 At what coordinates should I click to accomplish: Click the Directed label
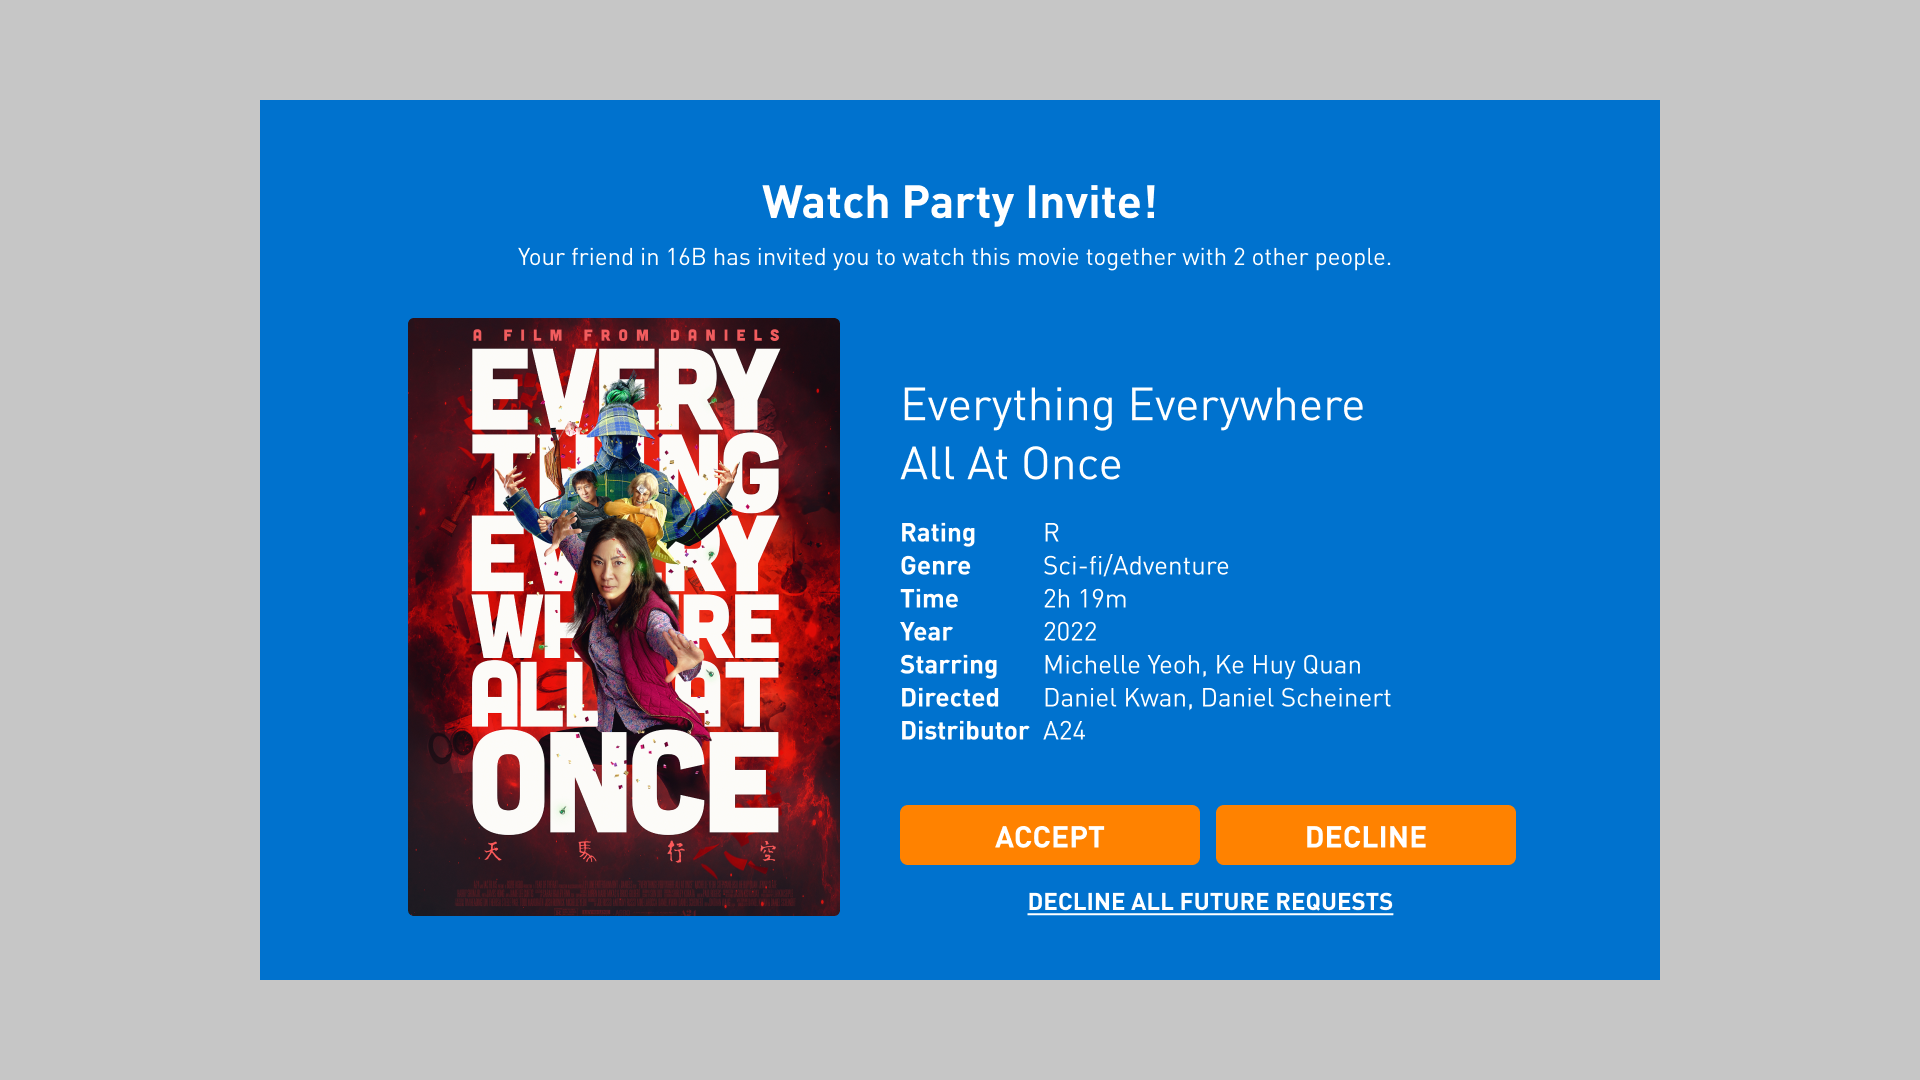949,698
